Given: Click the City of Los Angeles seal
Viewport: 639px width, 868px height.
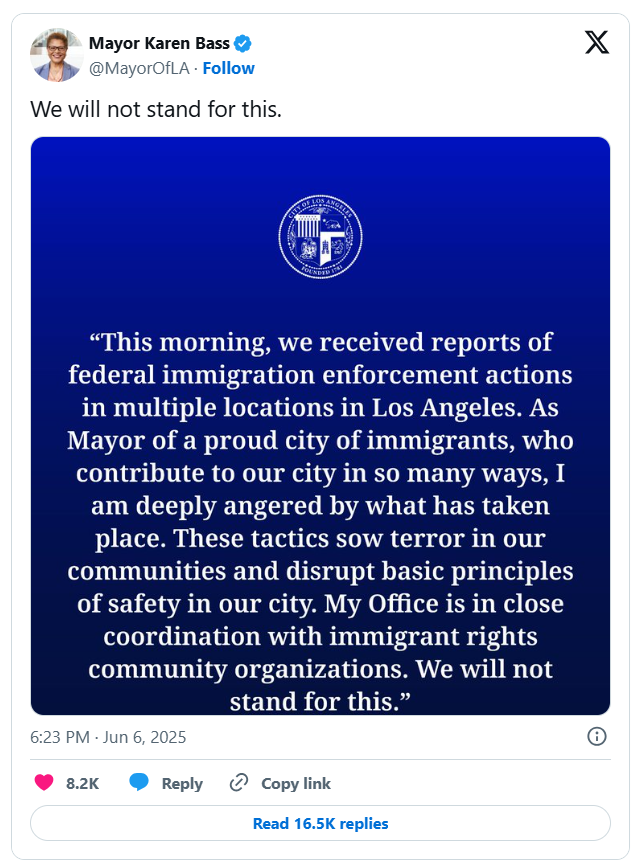Looking at the screenshot, I should point(320,237).
